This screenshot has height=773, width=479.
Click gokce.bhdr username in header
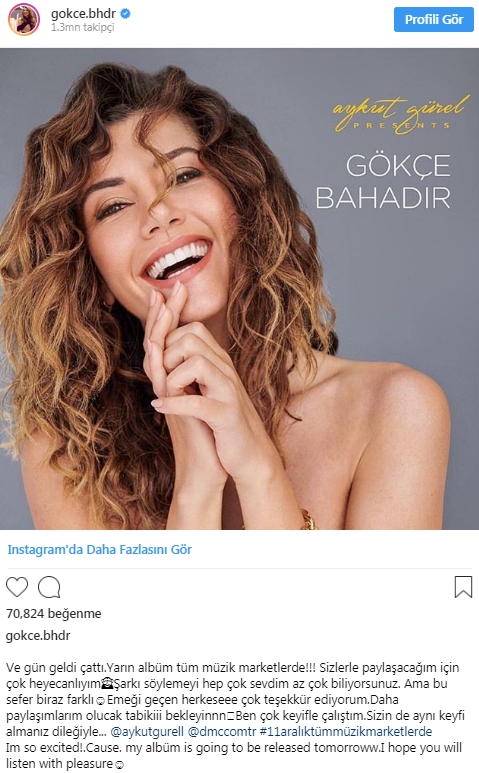point(83,14)
